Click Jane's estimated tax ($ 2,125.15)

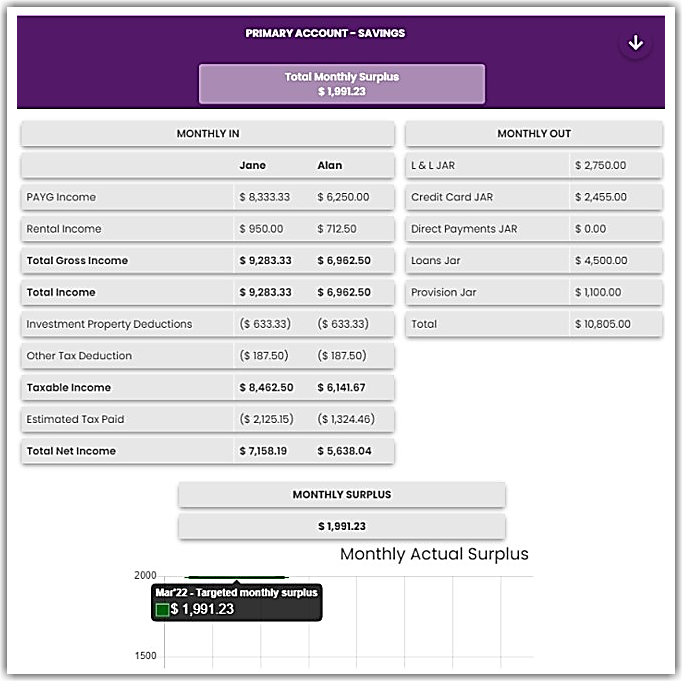(266, 419)
